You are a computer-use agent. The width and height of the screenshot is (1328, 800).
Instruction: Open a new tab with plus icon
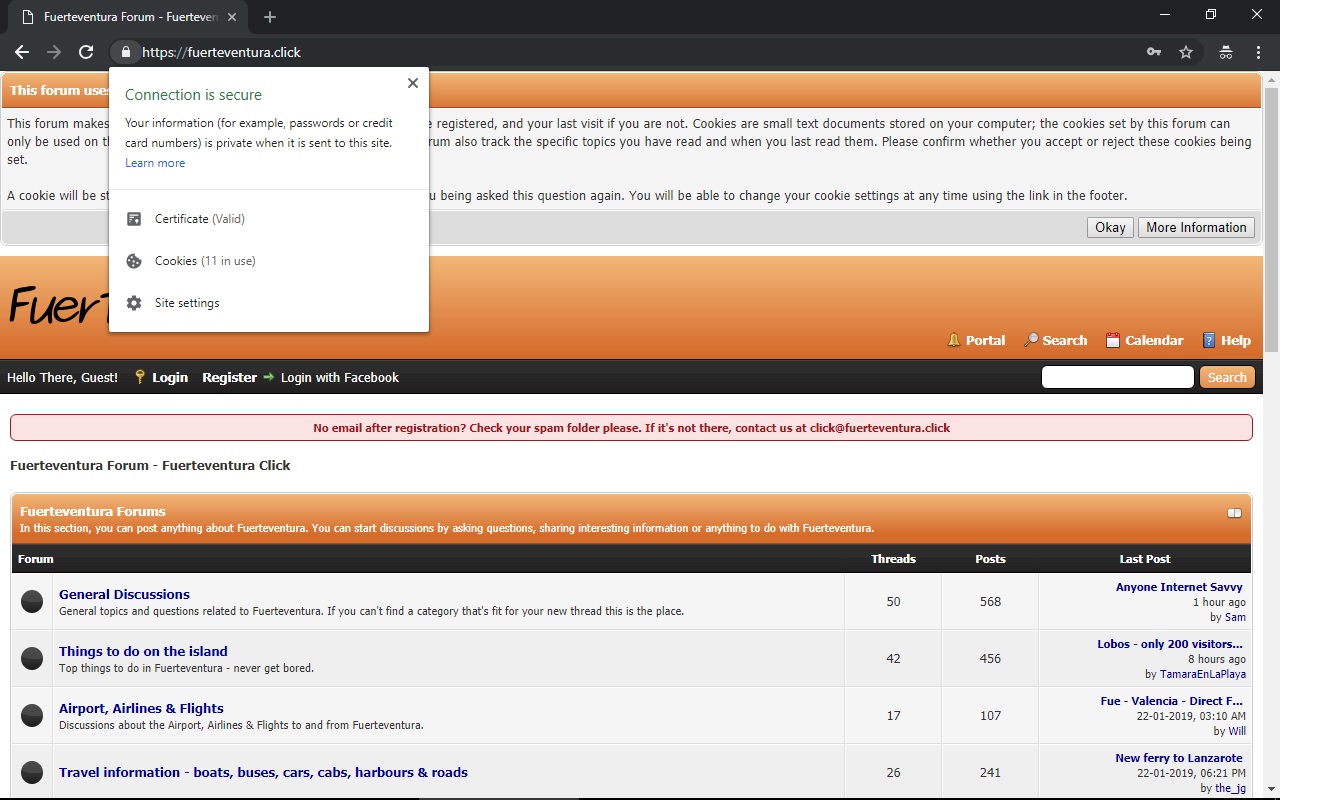click(x=270, y=17)
